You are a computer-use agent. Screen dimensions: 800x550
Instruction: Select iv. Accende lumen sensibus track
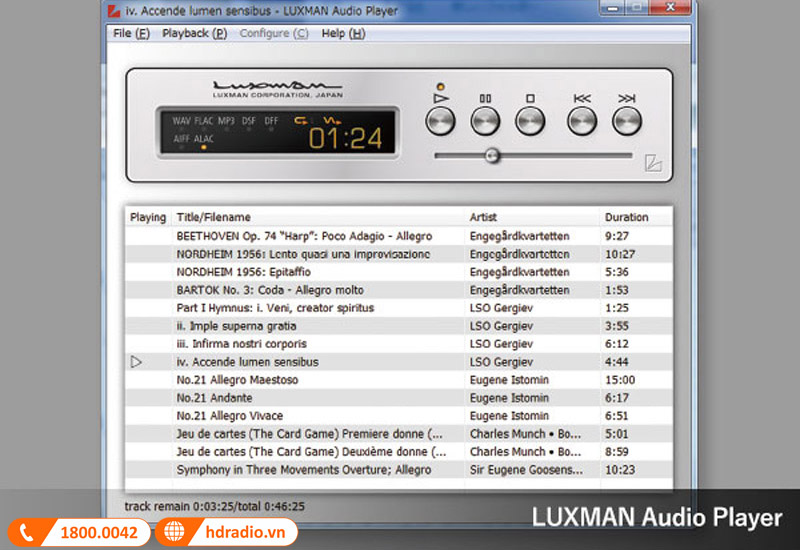pyautogui.click(x=399, y=362)
